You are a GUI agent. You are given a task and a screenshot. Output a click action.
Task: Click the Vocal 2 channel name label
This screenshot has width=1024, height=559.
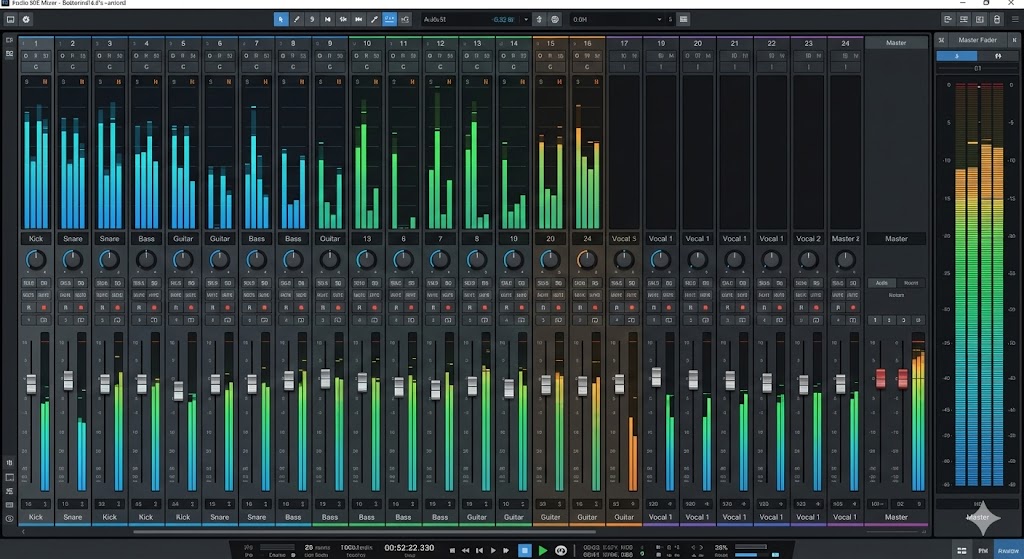tap(808, 239)
